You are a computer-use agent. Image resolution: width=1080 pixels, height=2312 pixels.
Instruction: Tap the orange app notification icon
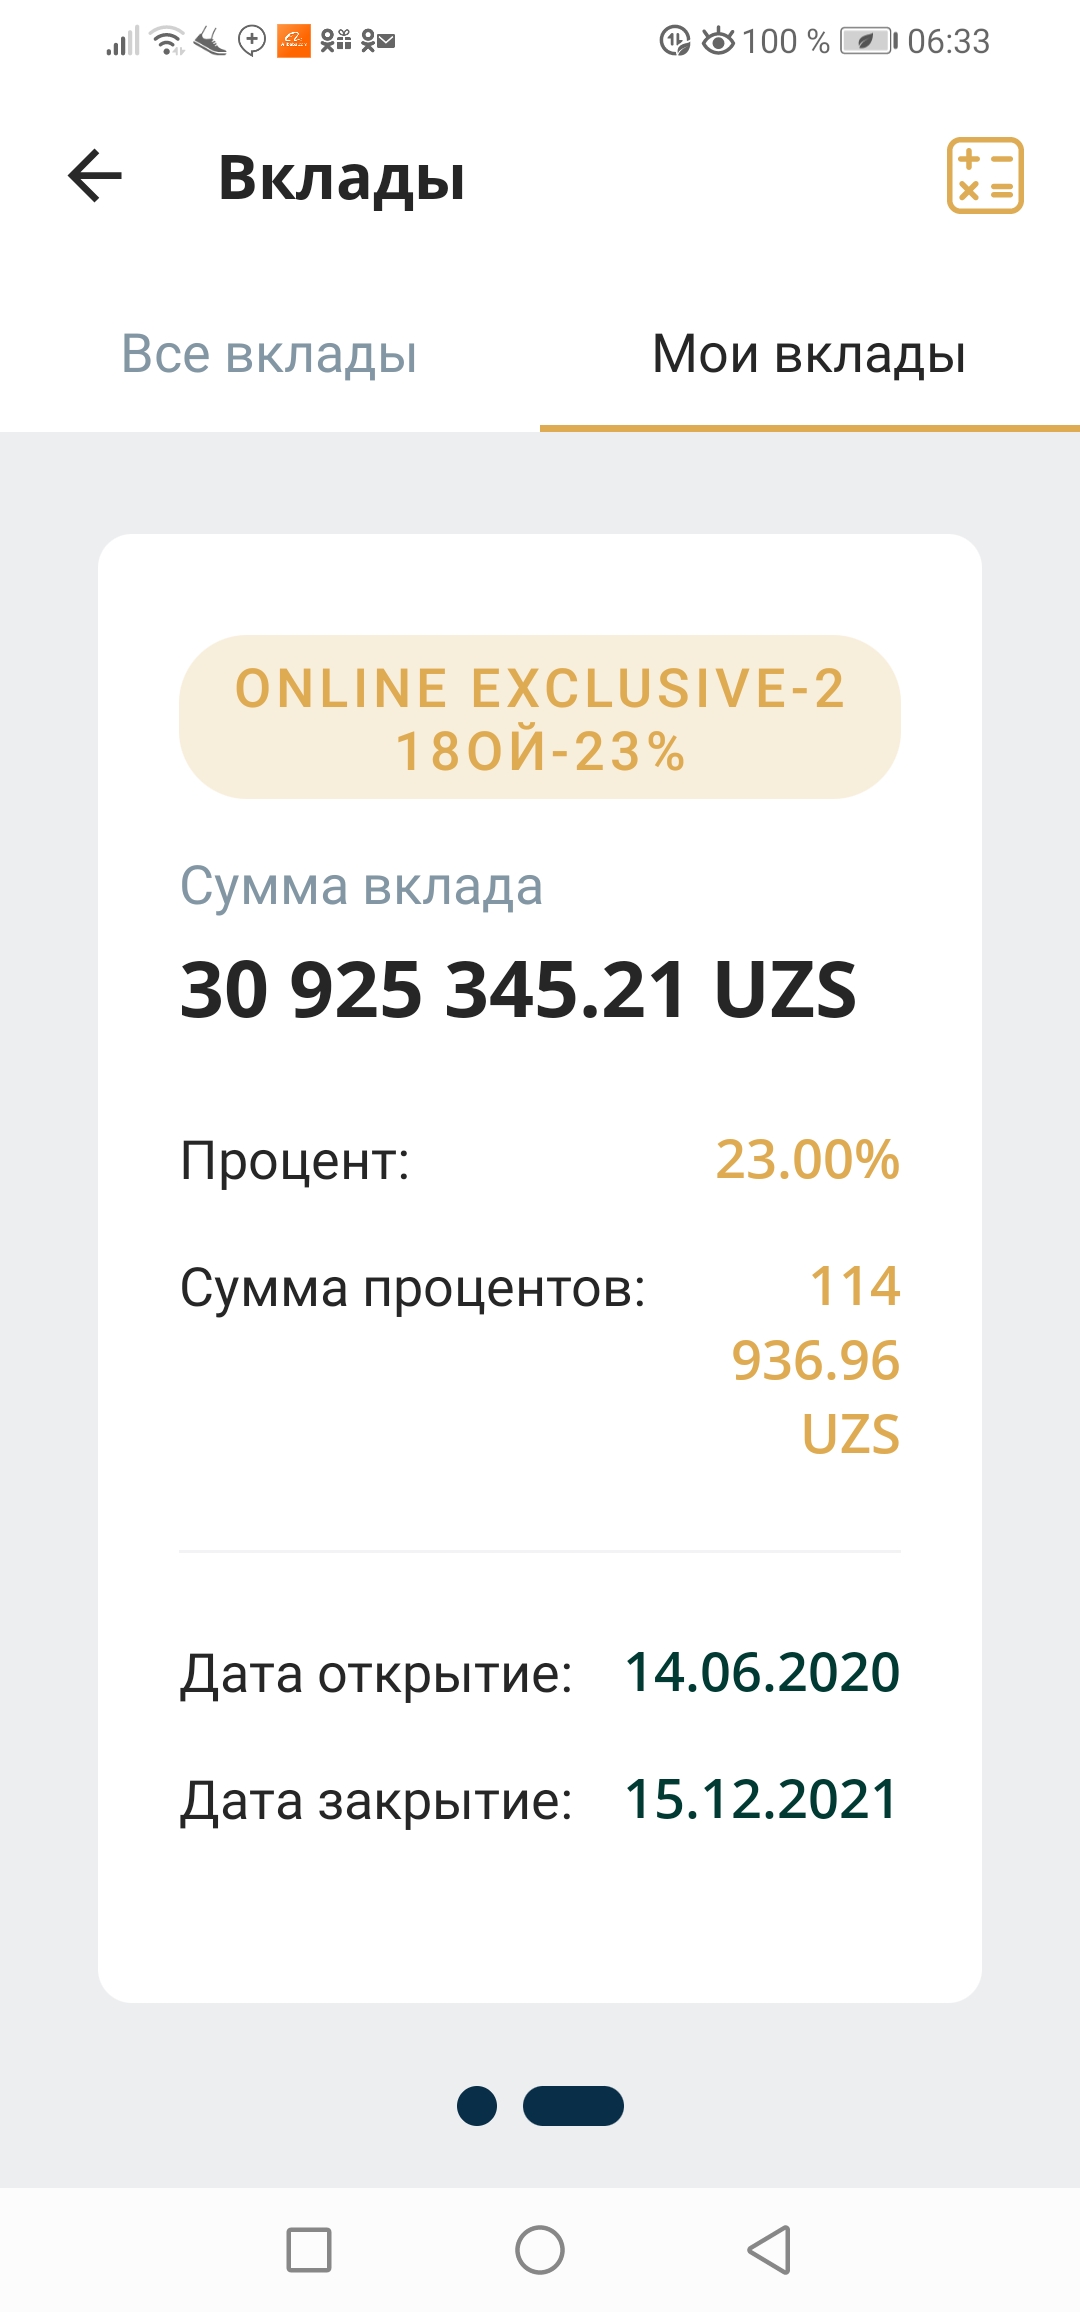tap(293, 41)
